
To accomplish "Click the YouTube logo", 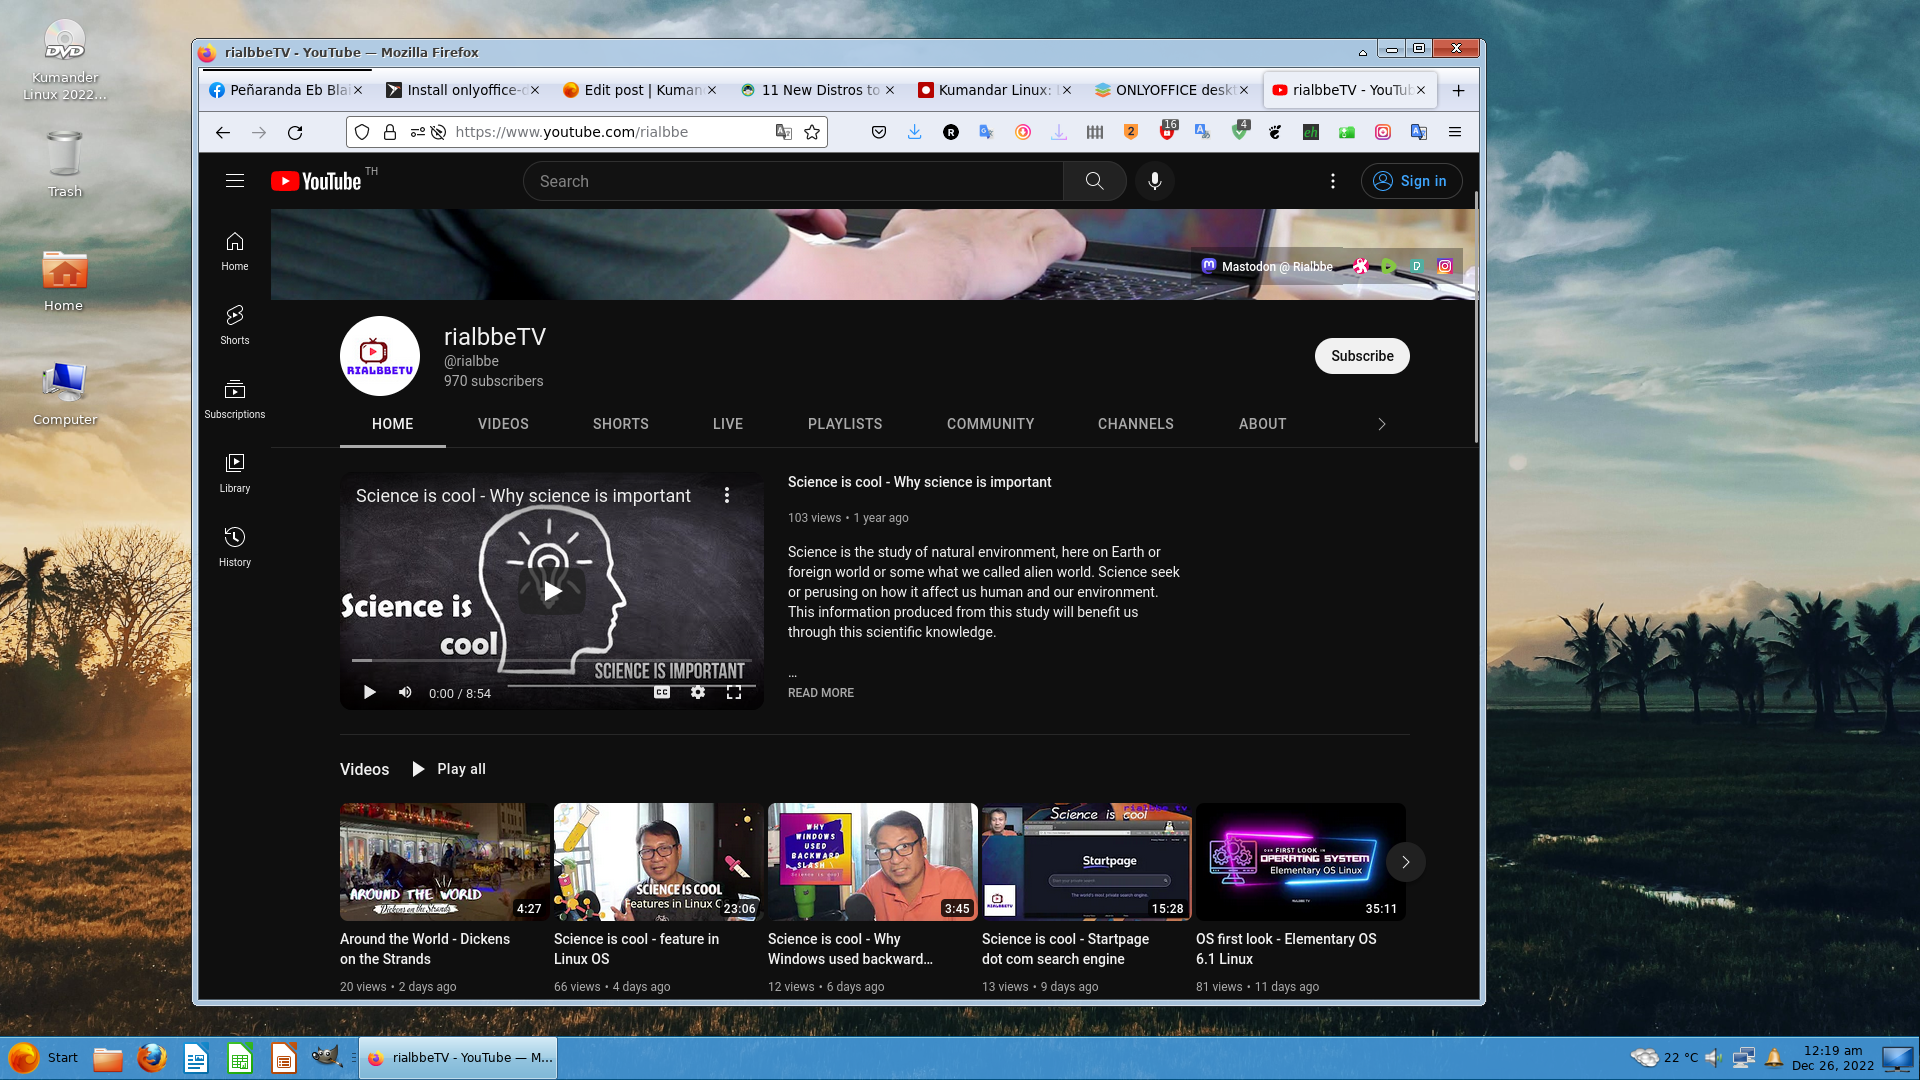I will pos(316,181).
